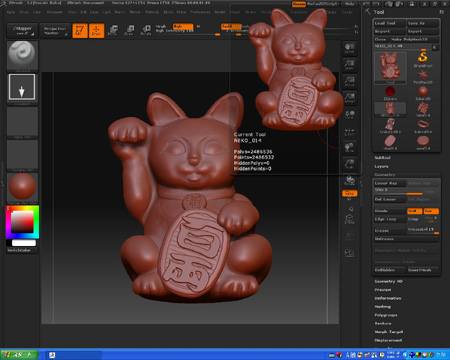The image size is (450, 360).
Task: Select the Scale gizmo in the top shelf
Action: tap(130, 30)
